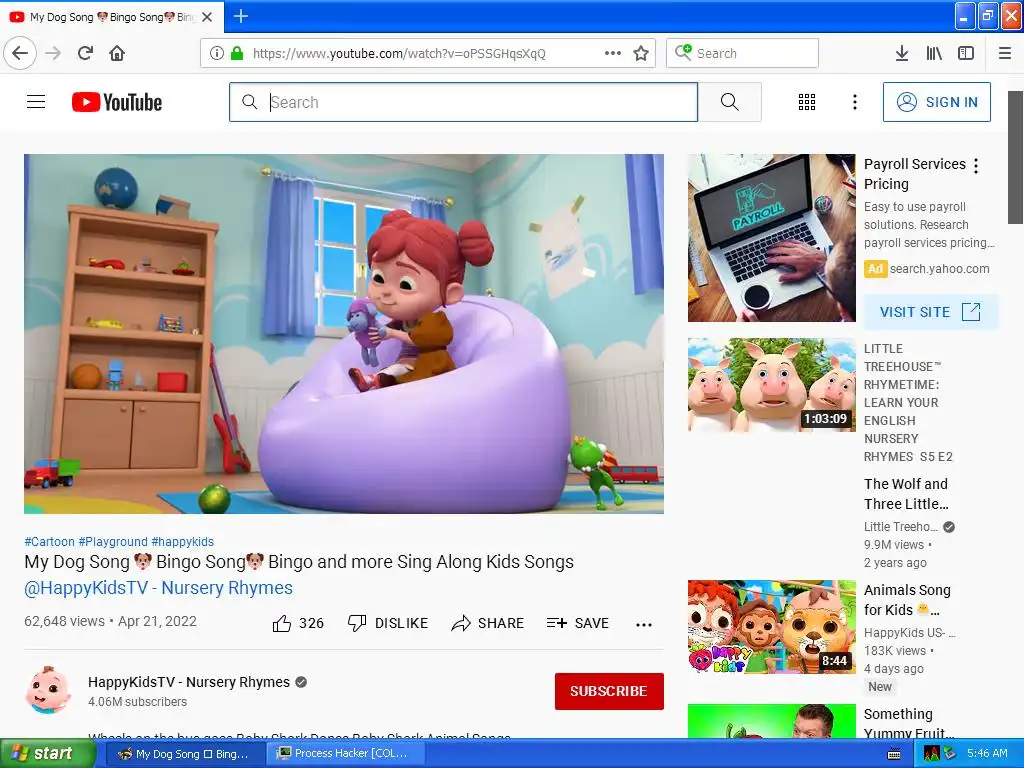Screen dimensions: 1024x768
Task: Switch to Process Hacker taskbar window
Action: (x=345, y=754)
